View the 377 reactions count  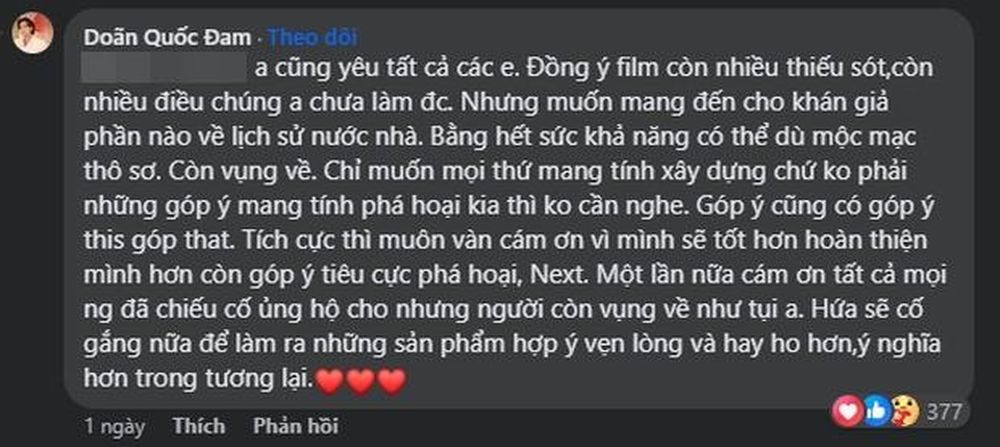pyautogui.click(x=944, y=413)
